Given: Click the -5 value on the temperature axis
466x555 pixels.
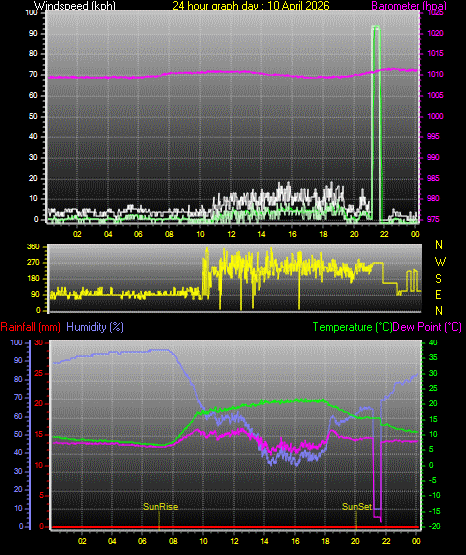Looking at the screenshot, I should pyautogui.click(x=433, y=480).
